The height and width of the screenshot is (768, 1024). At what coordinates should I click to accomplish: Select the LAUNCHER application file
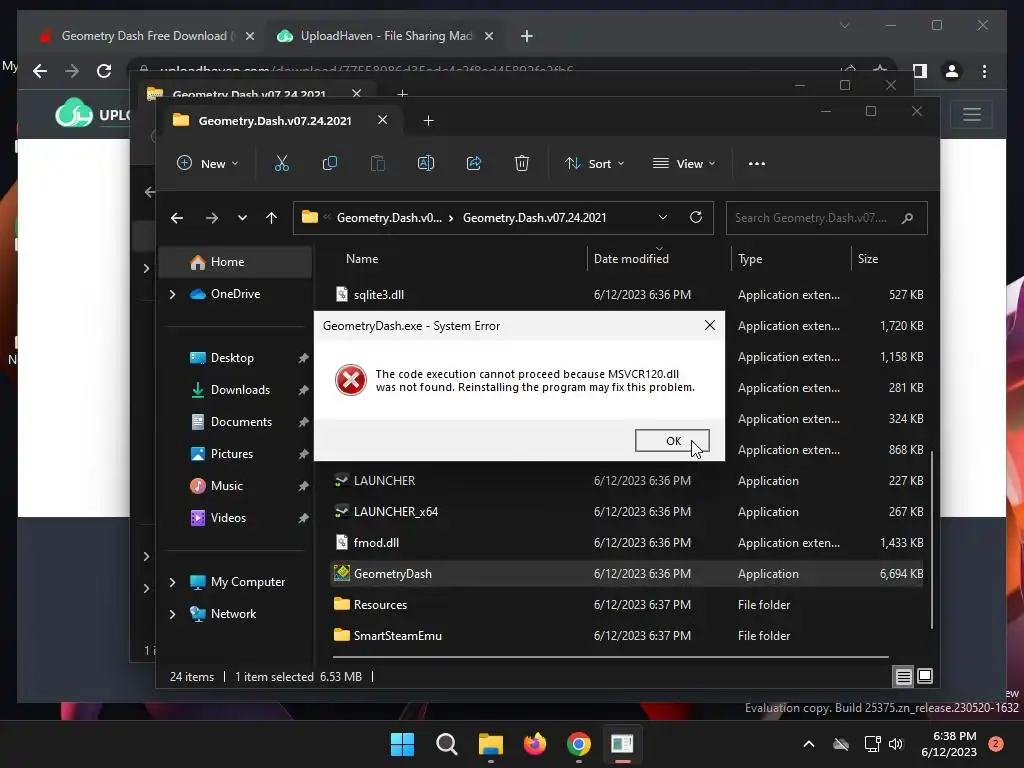coord(384,481)
